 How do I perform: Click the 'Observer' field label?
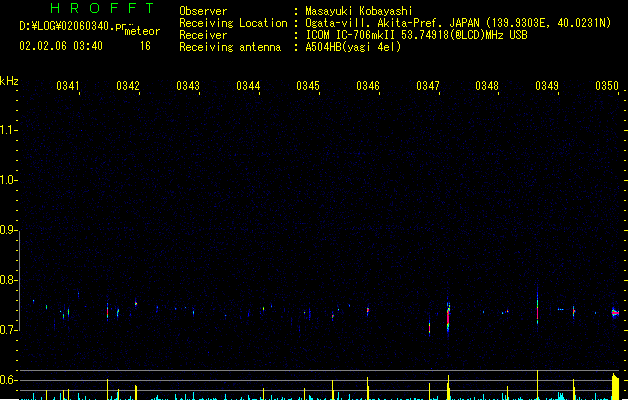tap(203, 11)
